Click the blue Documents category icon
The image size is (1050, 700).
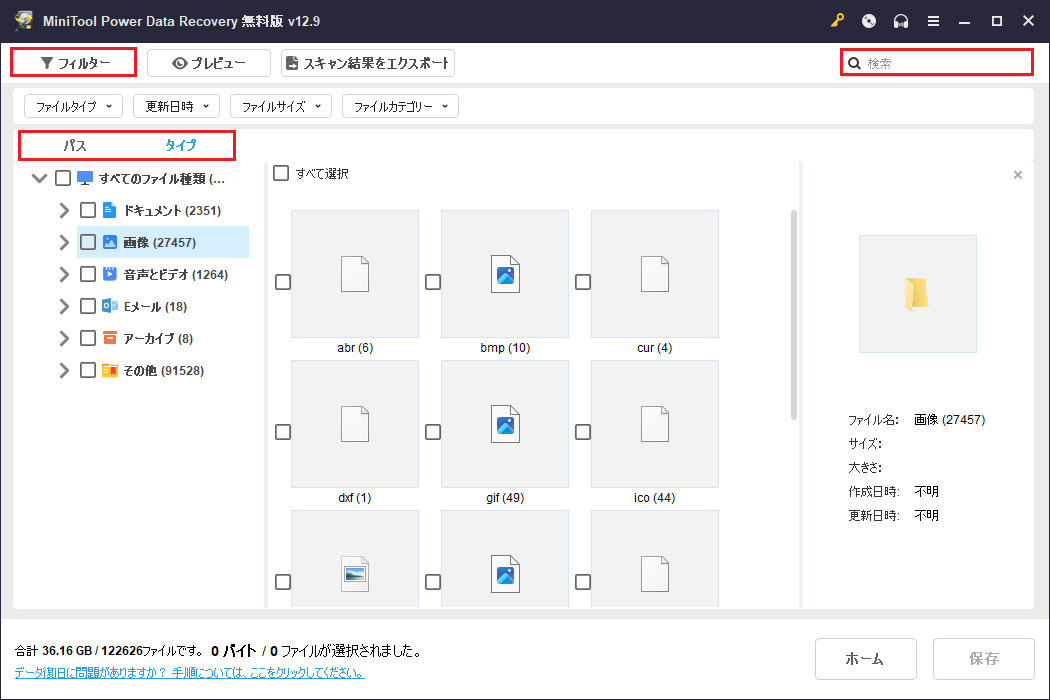pos(110,210)
